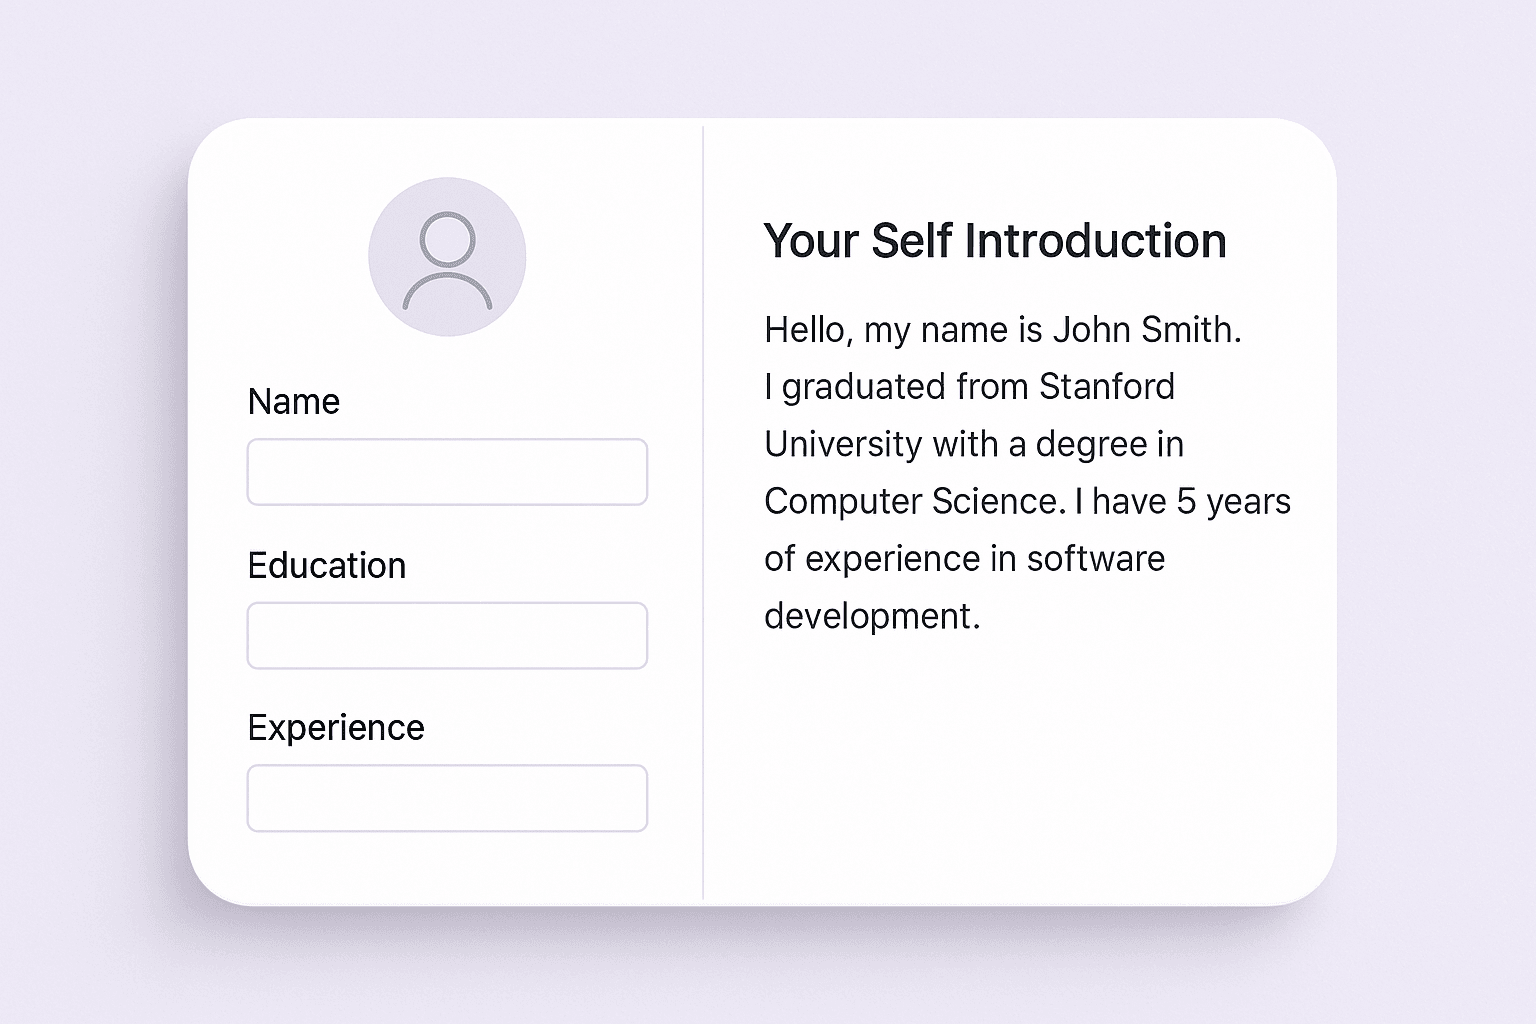
Task: Select the Experience input field
Action: [x=447, y=798]
